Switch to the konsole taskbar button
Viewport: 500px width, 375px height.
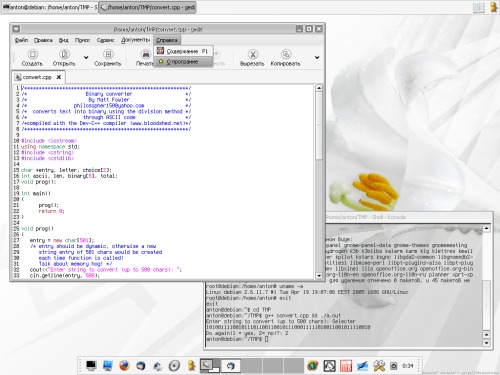(x=50, y=7)
